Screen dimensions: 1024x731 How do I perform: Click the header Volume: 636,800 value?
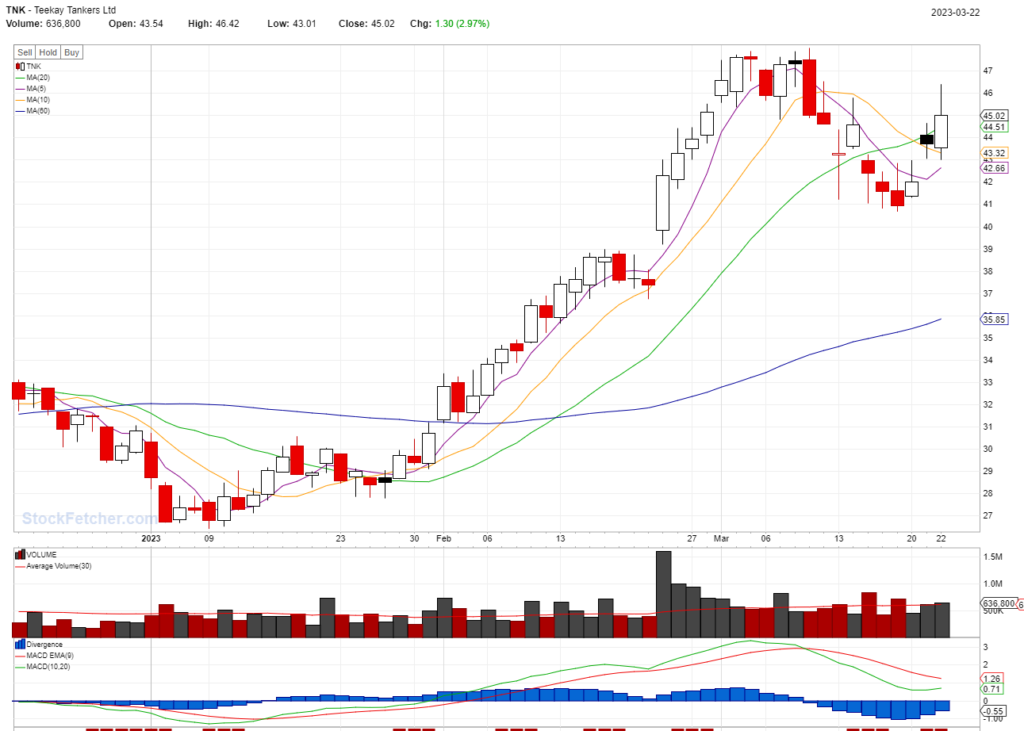pos(43,24)
